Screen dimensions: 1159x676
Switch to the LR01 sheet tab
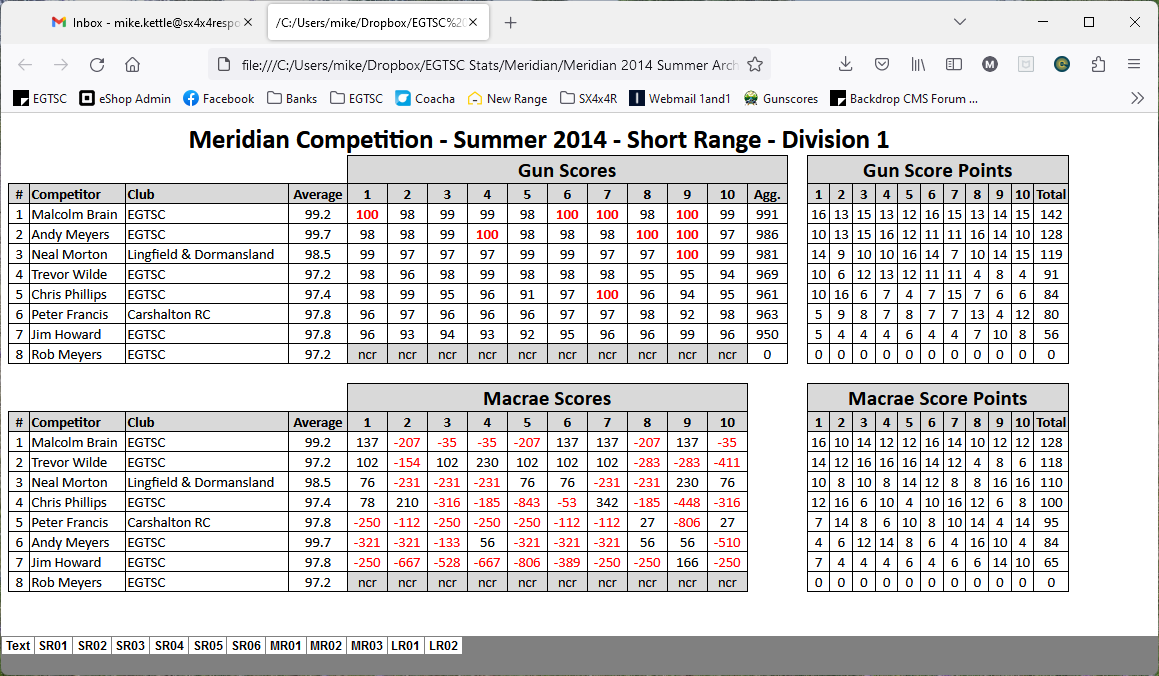[406, 646]
